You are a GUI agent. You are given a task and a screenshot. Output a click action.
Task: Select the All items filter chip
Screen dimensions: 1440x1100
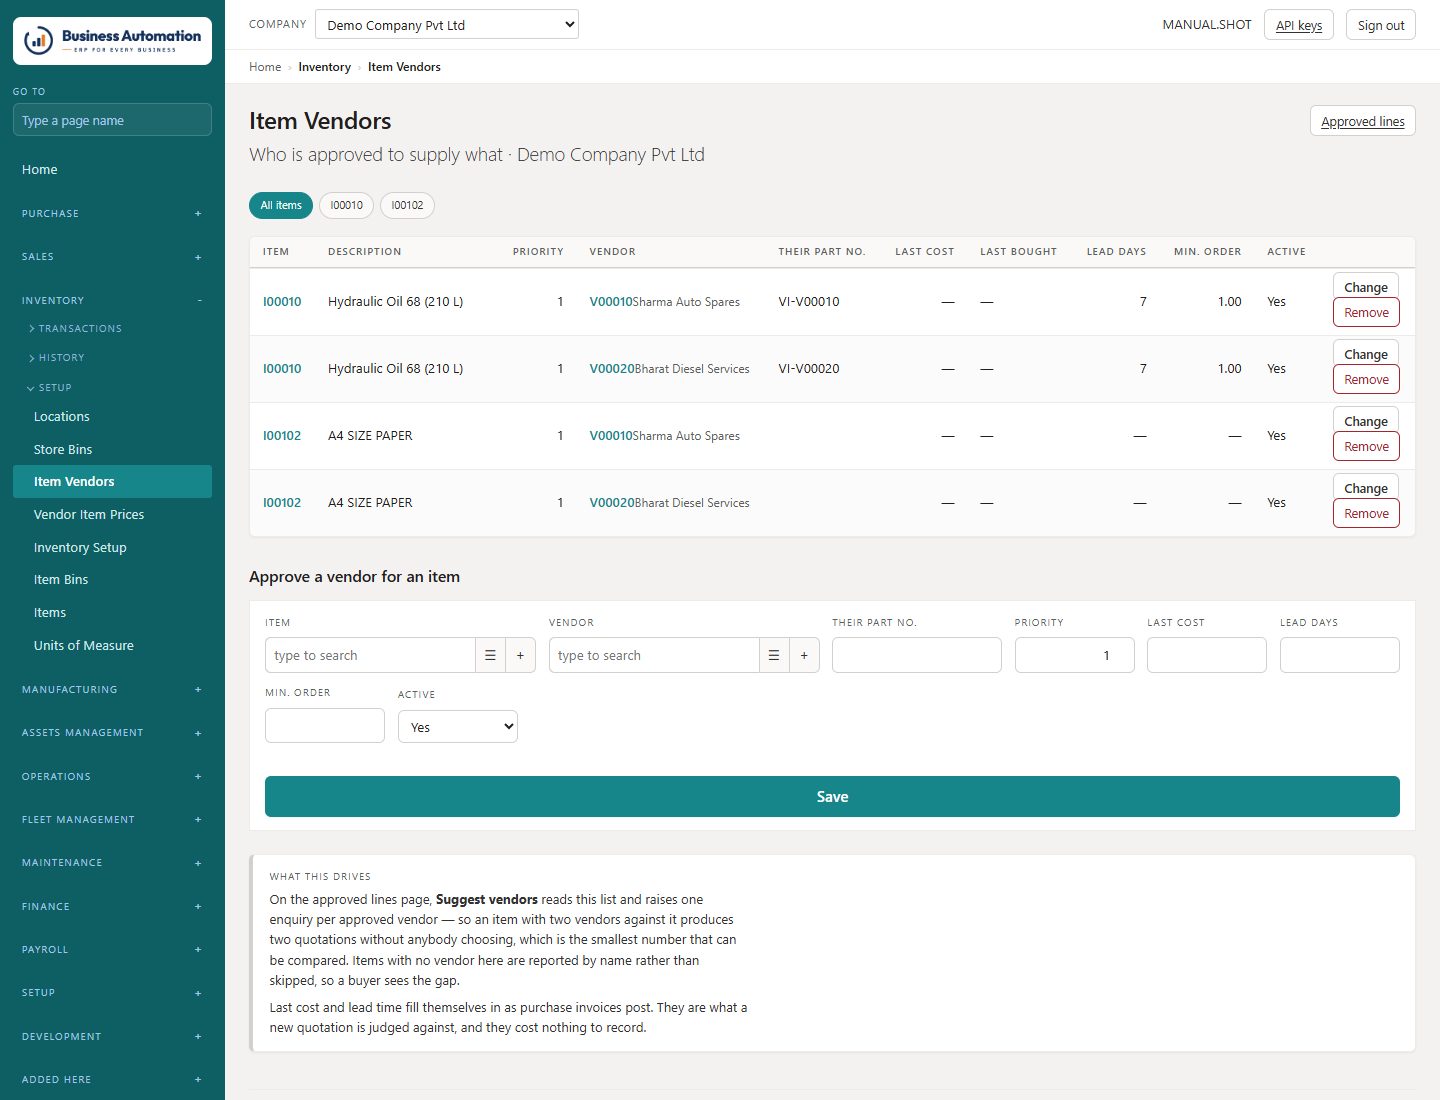[281, 205]
